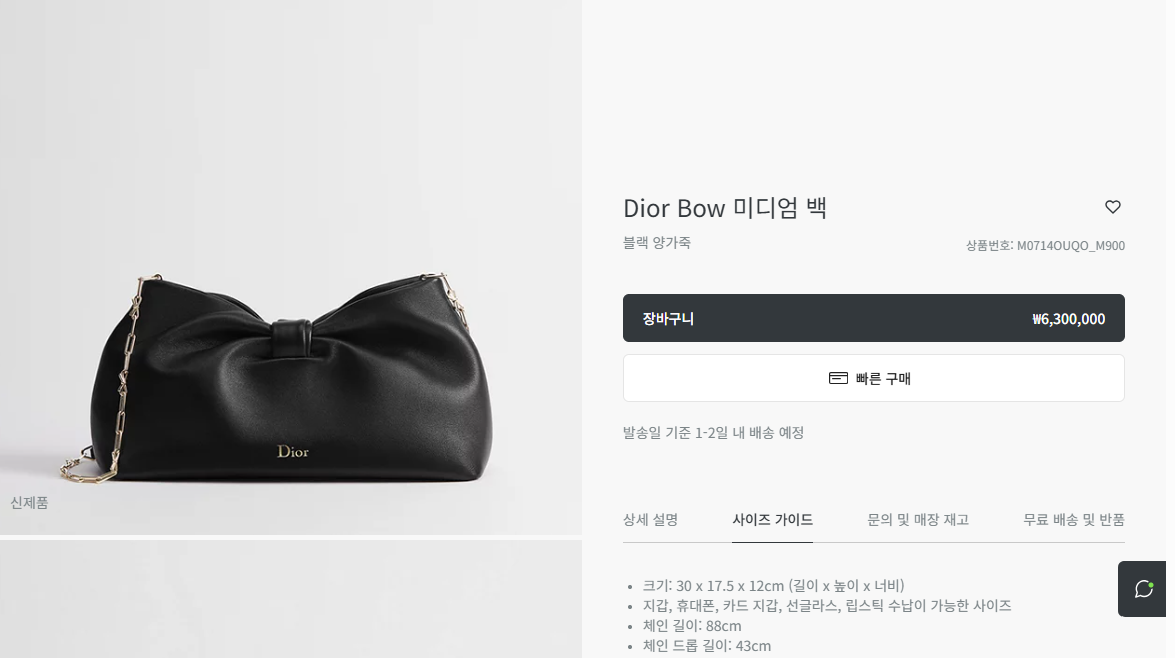Click the ₩6,300,000 price label
This screenshot has height=658, width=1175.
(x=1068, y=319)
